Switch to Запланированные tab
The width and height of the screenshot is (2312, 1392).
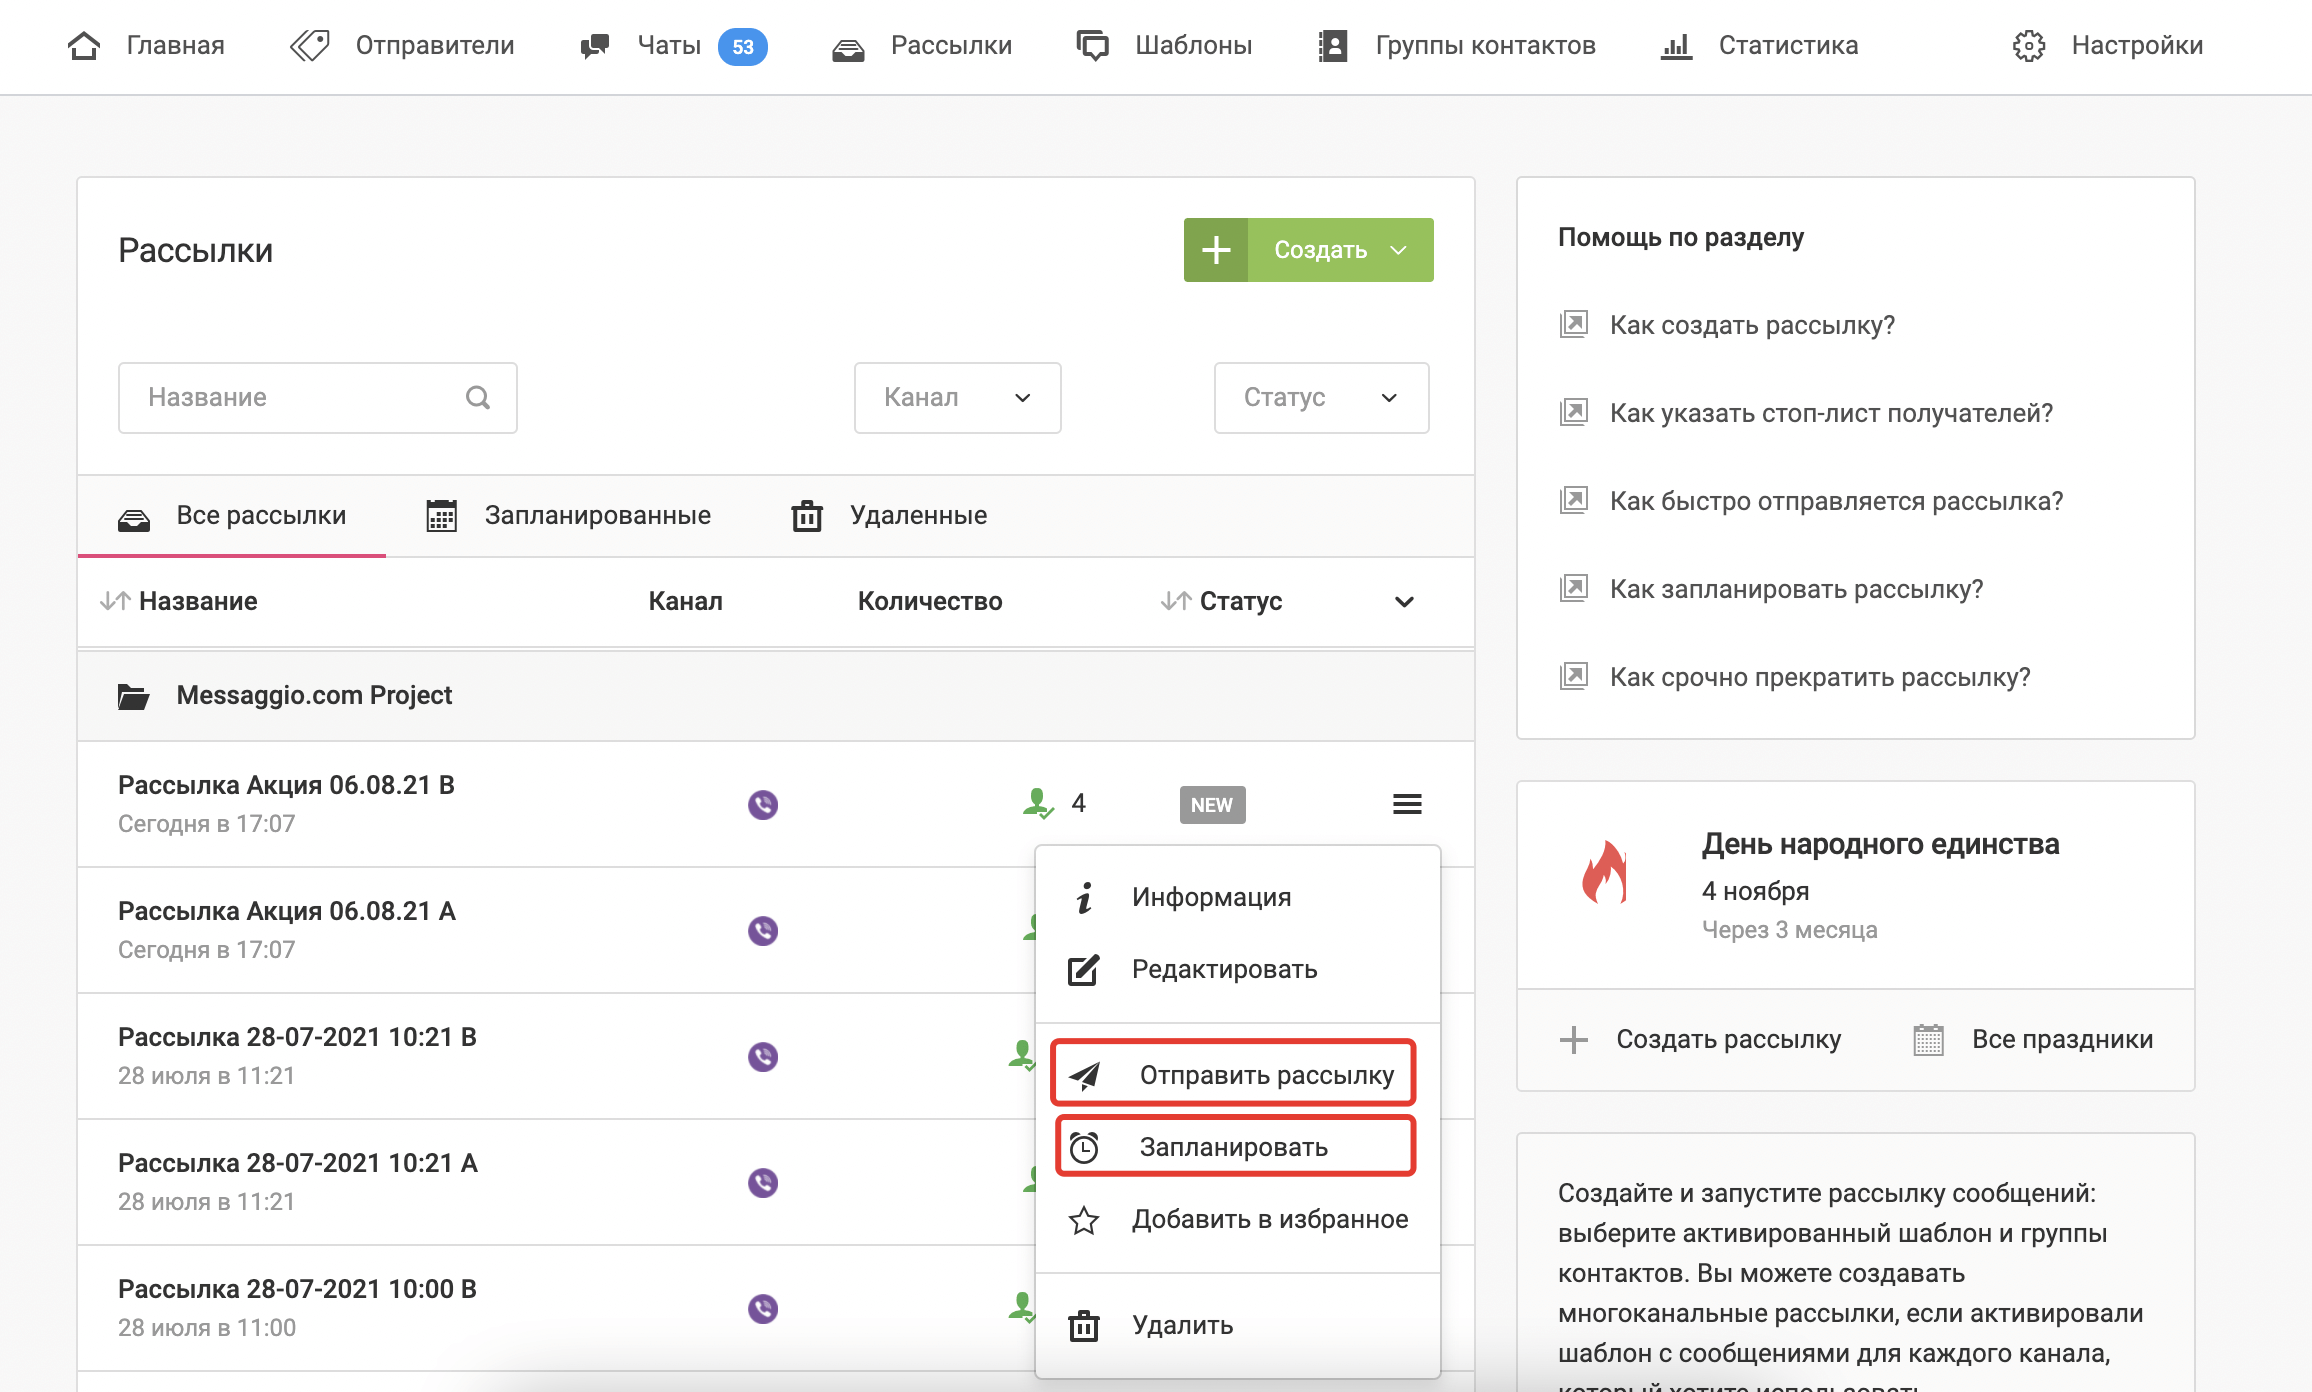coord(568,516)
